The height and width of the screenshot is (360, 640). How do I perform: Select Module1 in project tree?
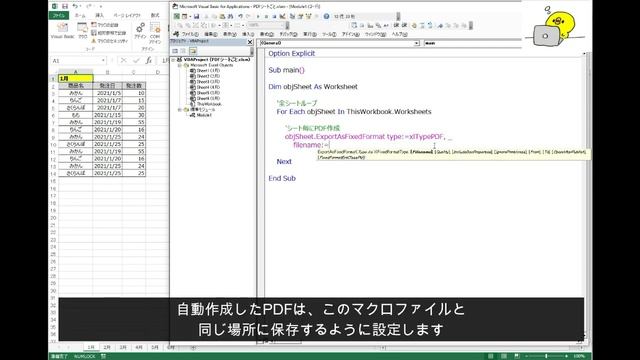pos(201,116)
